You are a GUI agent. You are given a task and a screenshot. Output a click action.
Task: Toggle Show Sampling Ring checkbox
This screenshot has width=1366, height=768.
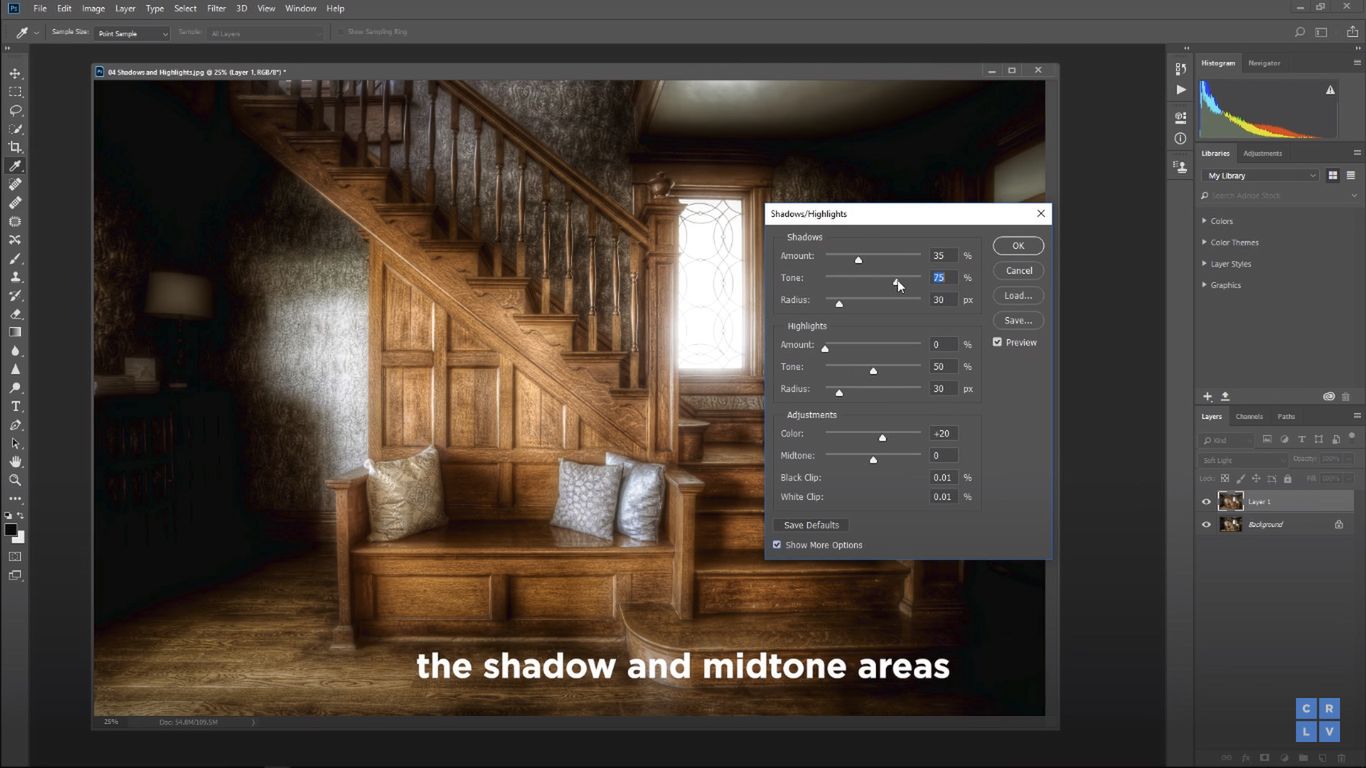tap(340, 32)
